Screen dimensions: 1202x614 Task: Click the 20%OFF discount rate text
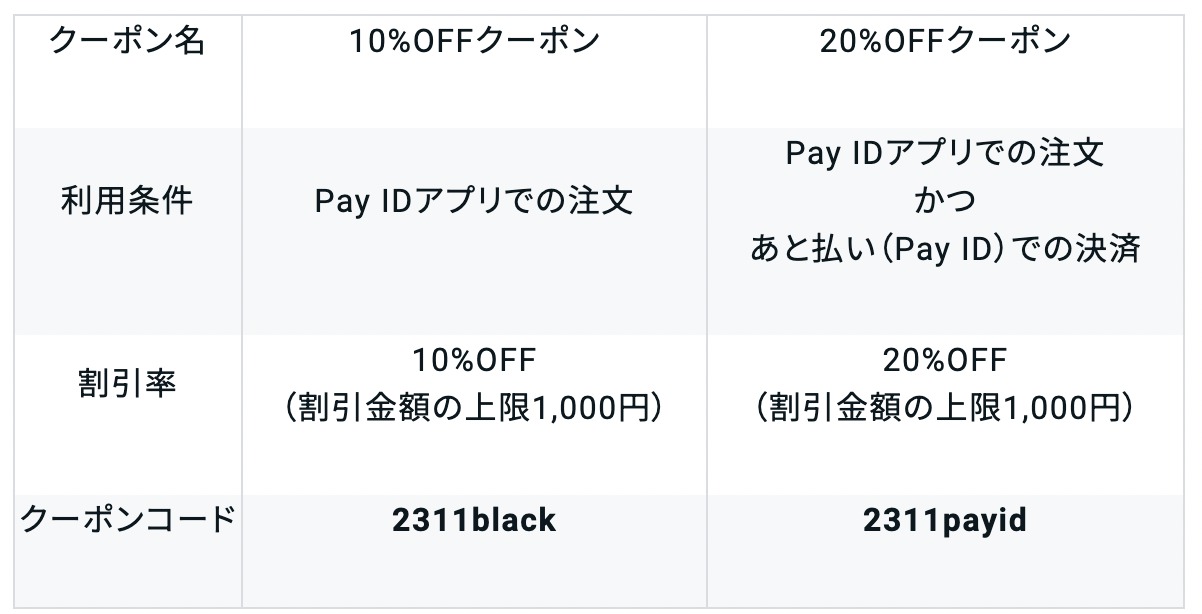tap(945, 359)
